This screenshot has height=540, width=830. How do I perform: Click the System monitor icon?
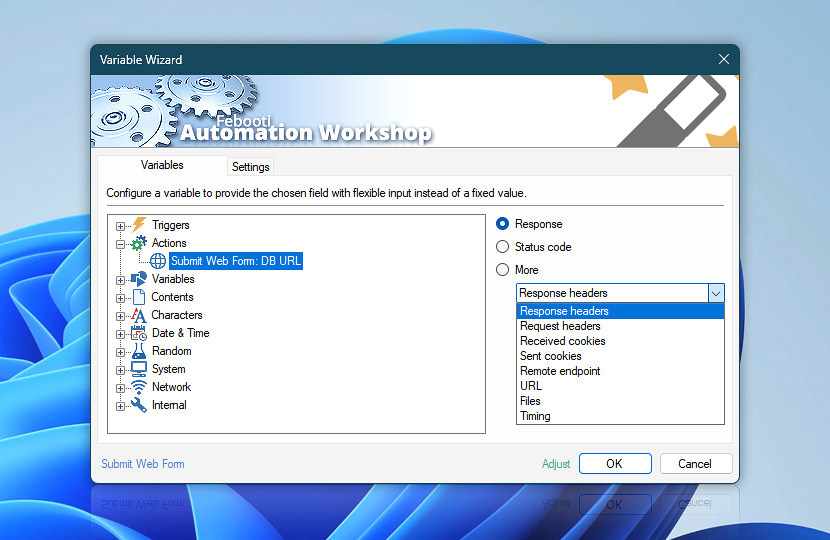pyautogui.click(x=139, y=369)
